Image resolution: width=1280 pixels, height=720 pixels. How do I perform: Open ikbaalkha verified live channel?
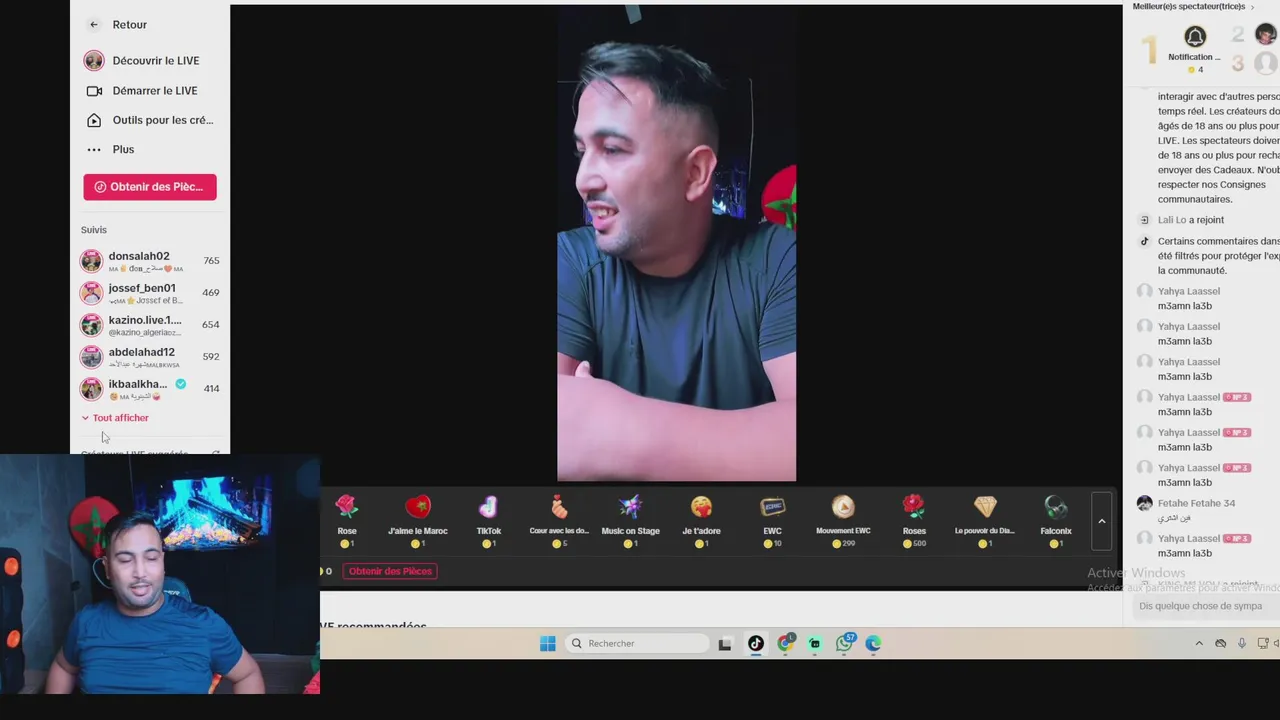[150, 389]
